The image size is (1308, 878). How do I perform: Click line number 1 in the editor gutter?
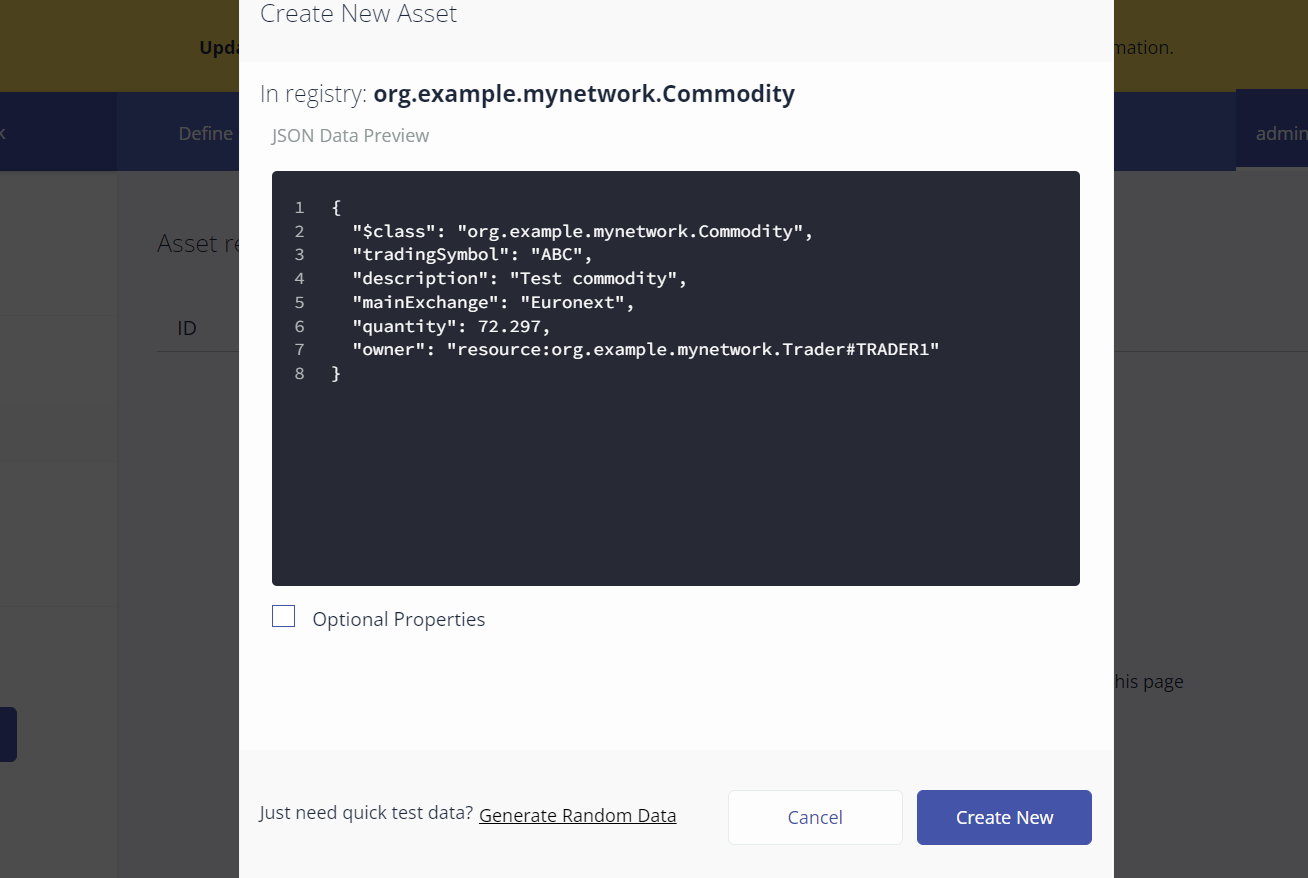pos(299,207)
